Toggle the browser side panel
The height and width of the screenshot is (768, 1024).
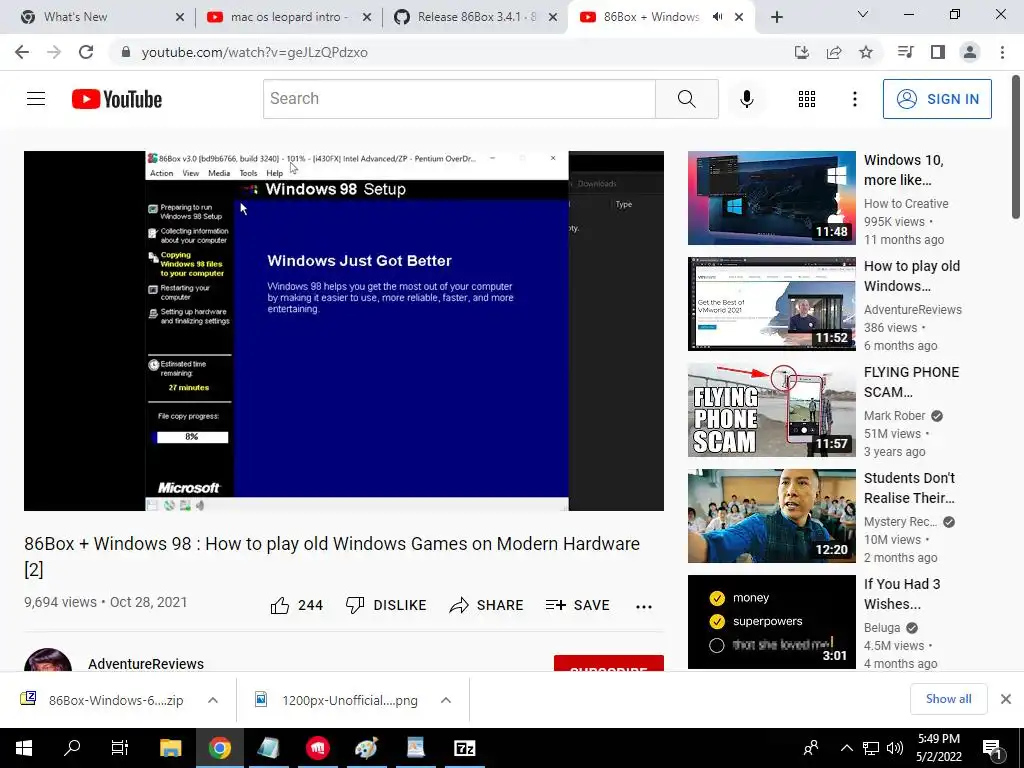pos(938,52)
